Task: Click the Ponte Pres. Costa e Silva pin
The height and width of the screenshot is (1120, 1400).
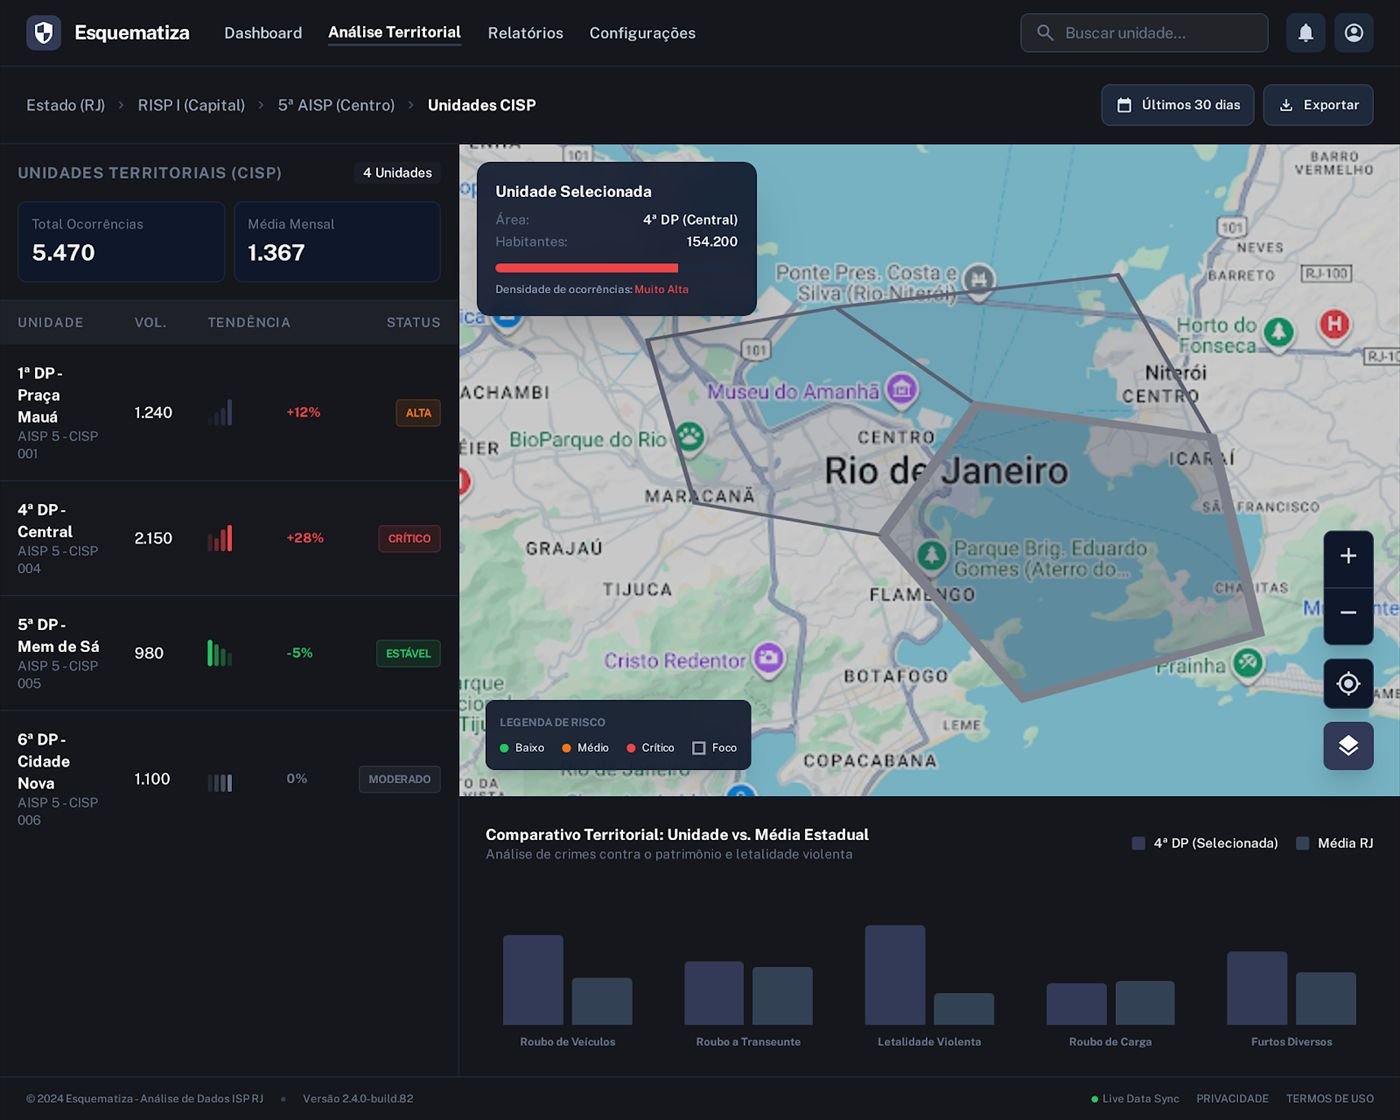Action: tap(979, 280)
